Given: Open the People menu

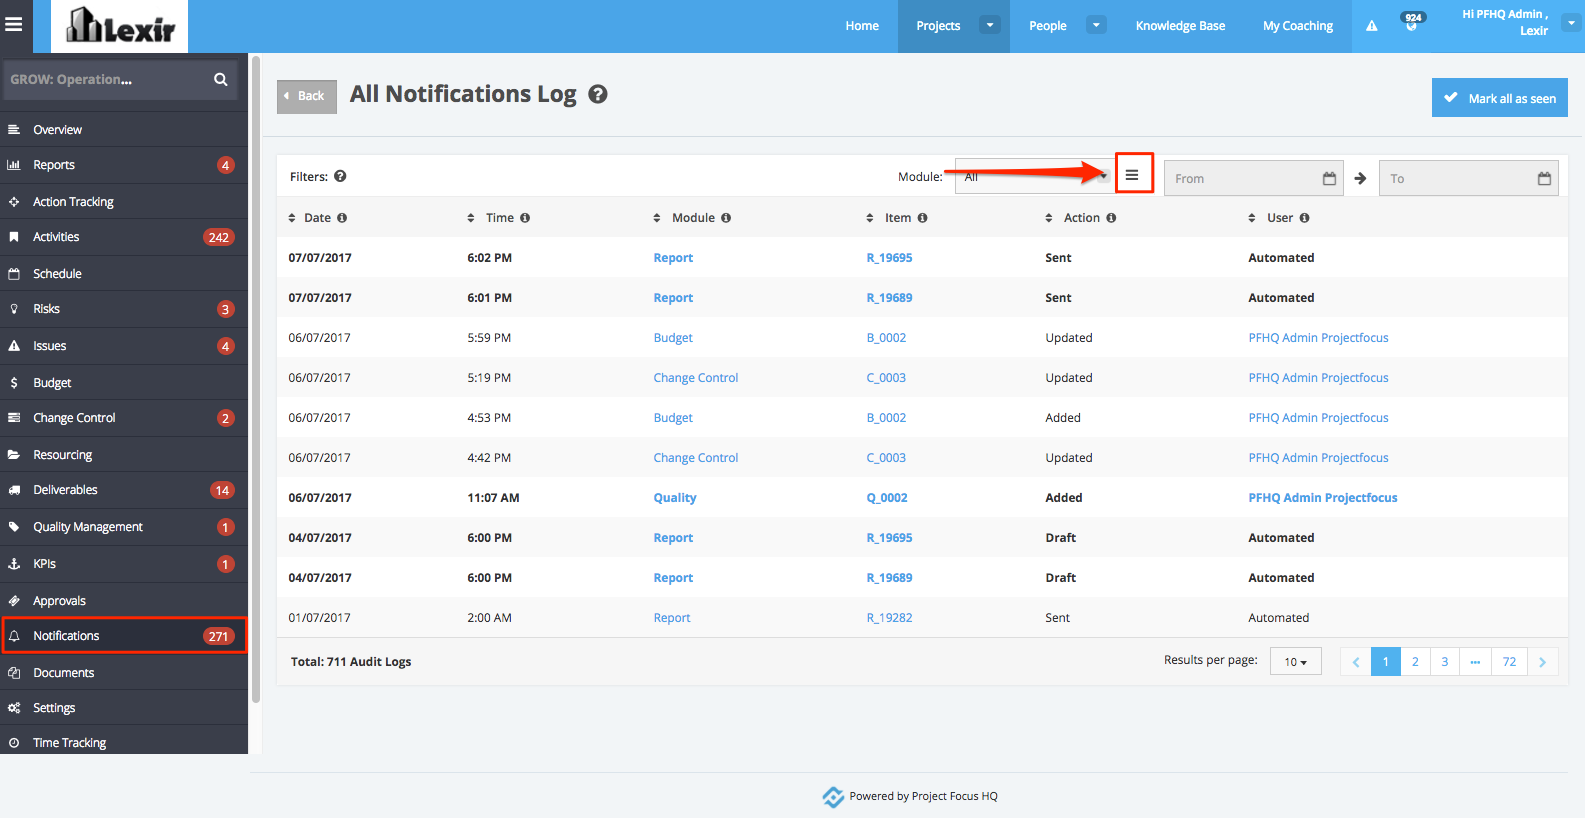Looking at the screenshot, I should 1048,26.
